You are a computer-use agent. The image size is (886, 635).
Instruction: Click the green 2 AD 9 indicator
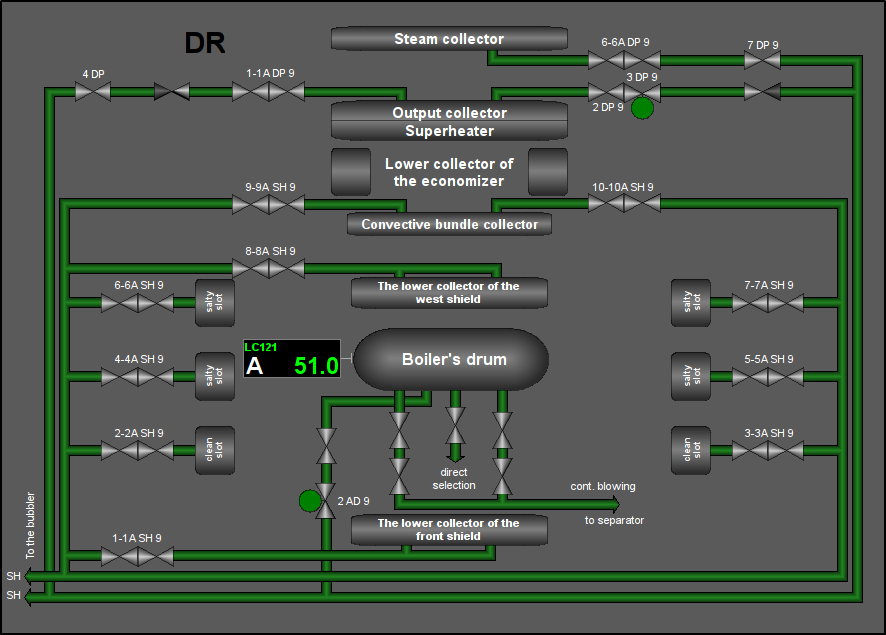click(310, 501)
